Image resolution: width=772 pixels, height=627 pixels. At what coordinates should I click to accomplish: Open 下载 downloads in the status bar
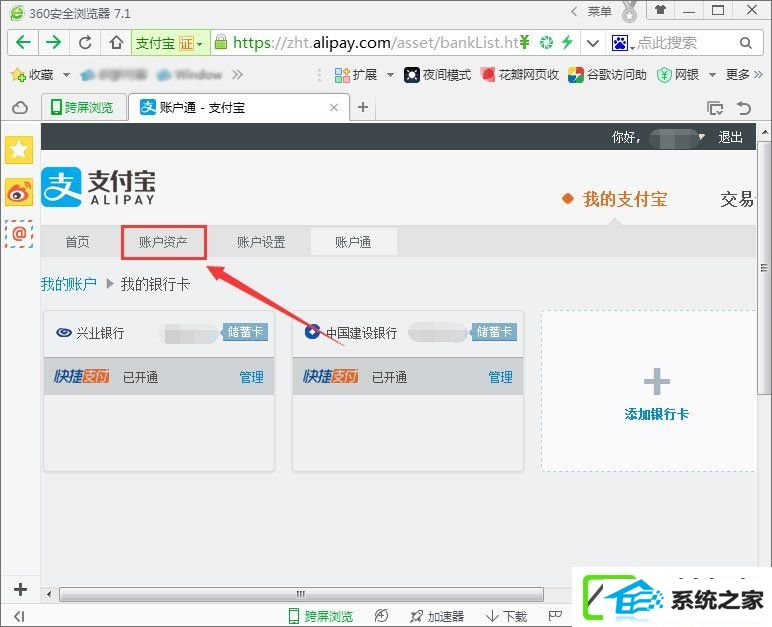[507, 616]
